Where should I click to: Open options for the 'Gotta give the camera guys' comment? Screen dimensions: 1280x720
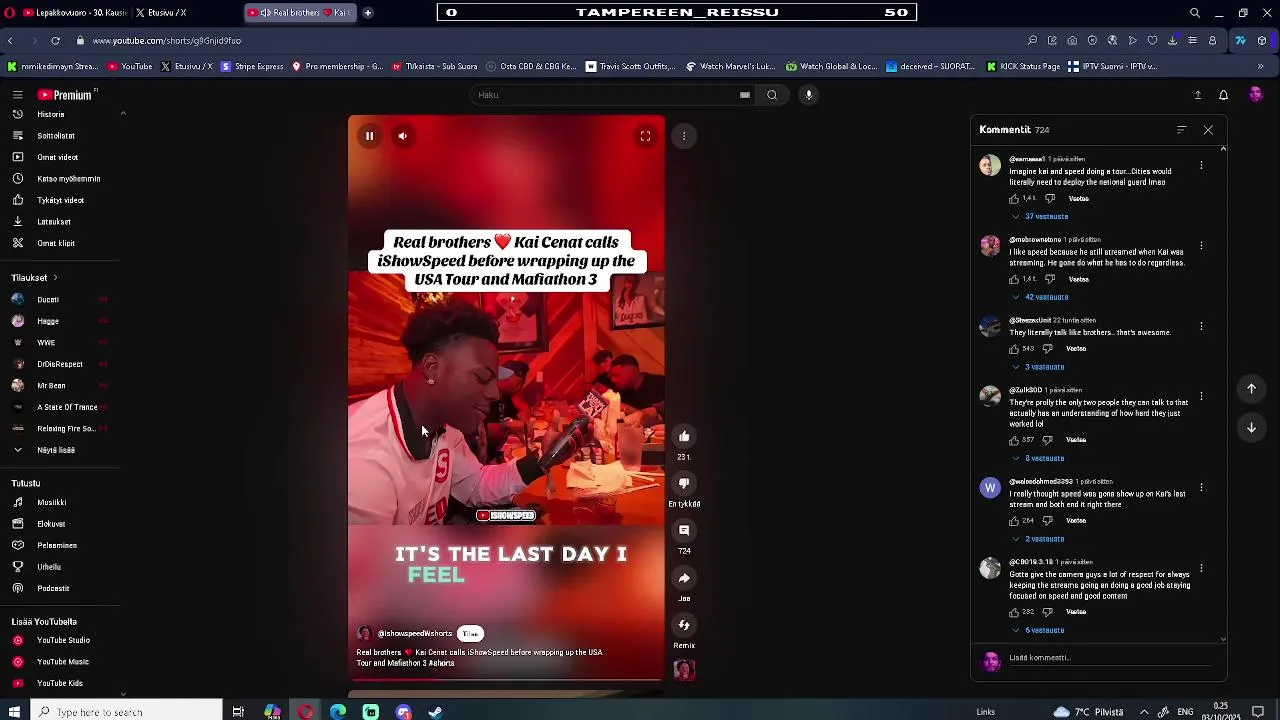point(1201,569)
